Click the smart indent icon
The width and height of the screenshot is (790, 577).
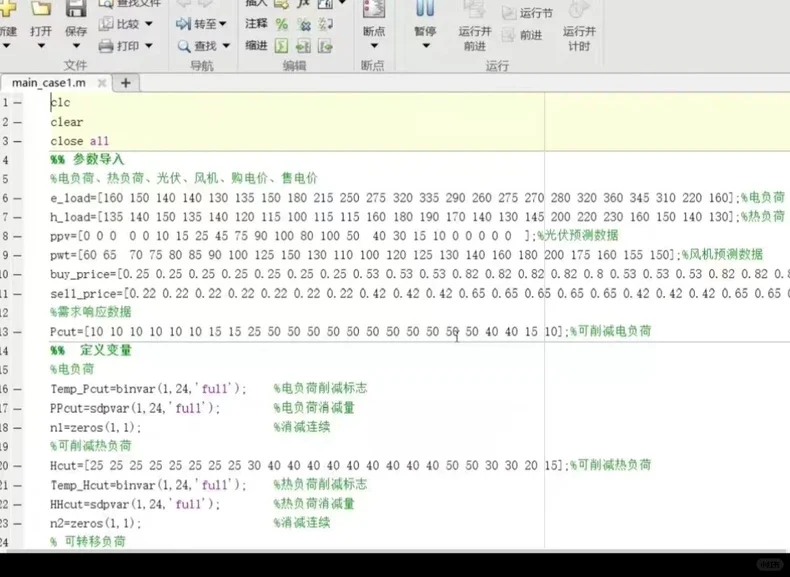pos(282,46)
